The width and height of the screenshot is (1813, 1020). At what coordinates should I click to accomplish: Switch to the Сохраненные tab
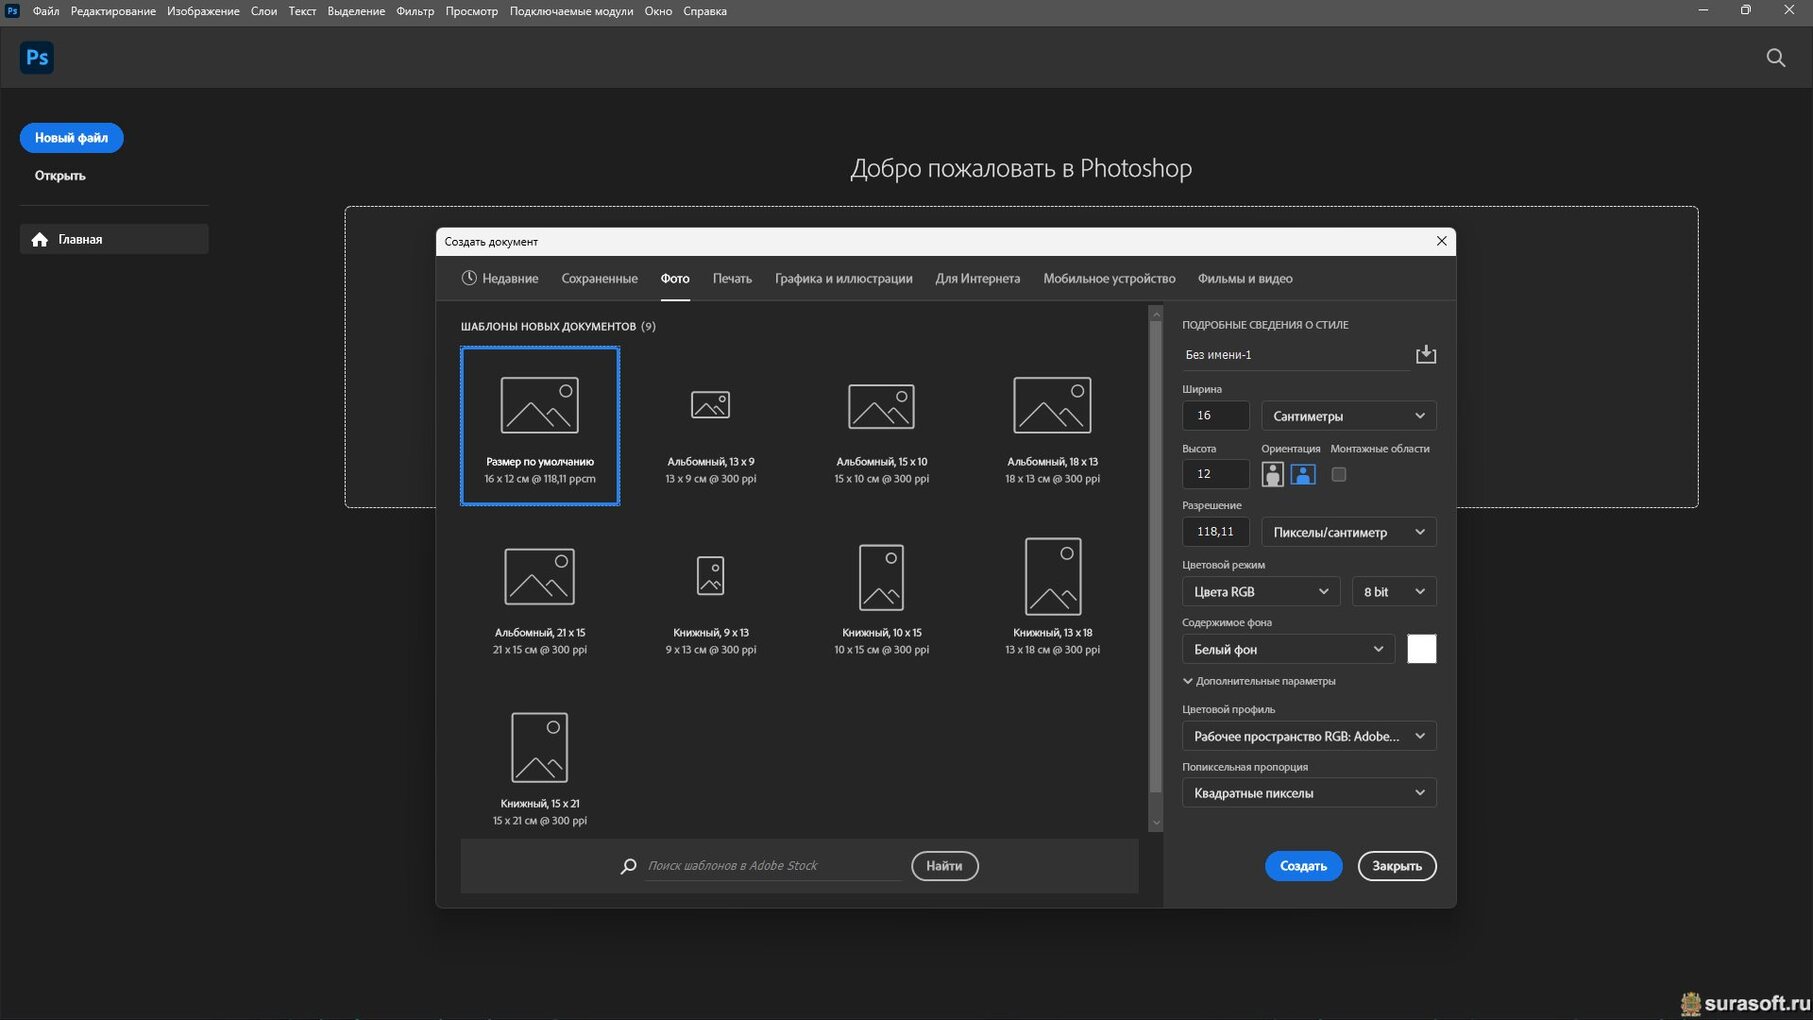click(599, 278)
